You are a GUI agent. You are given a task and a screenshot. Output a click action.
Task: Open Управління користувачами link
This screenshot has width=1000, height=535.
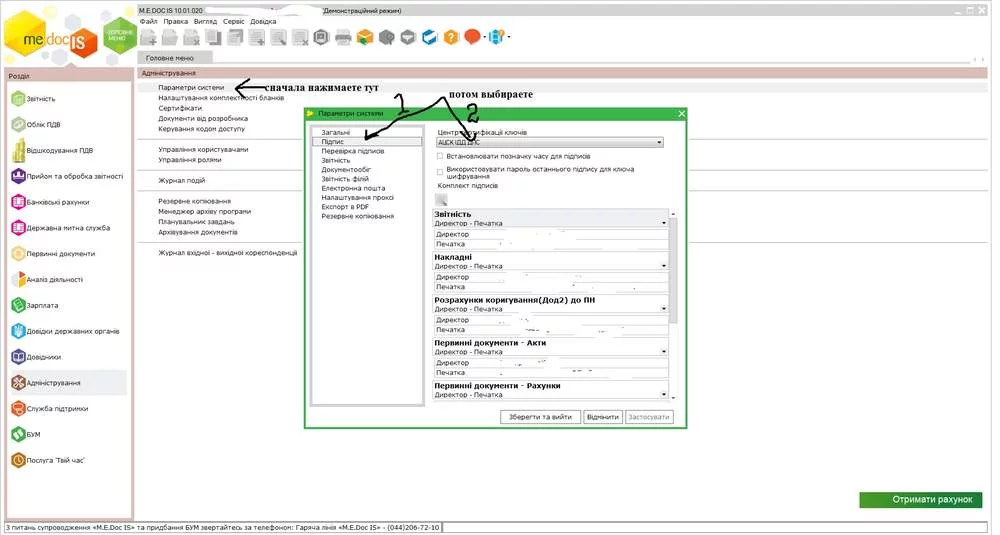(x=203, y=149)
